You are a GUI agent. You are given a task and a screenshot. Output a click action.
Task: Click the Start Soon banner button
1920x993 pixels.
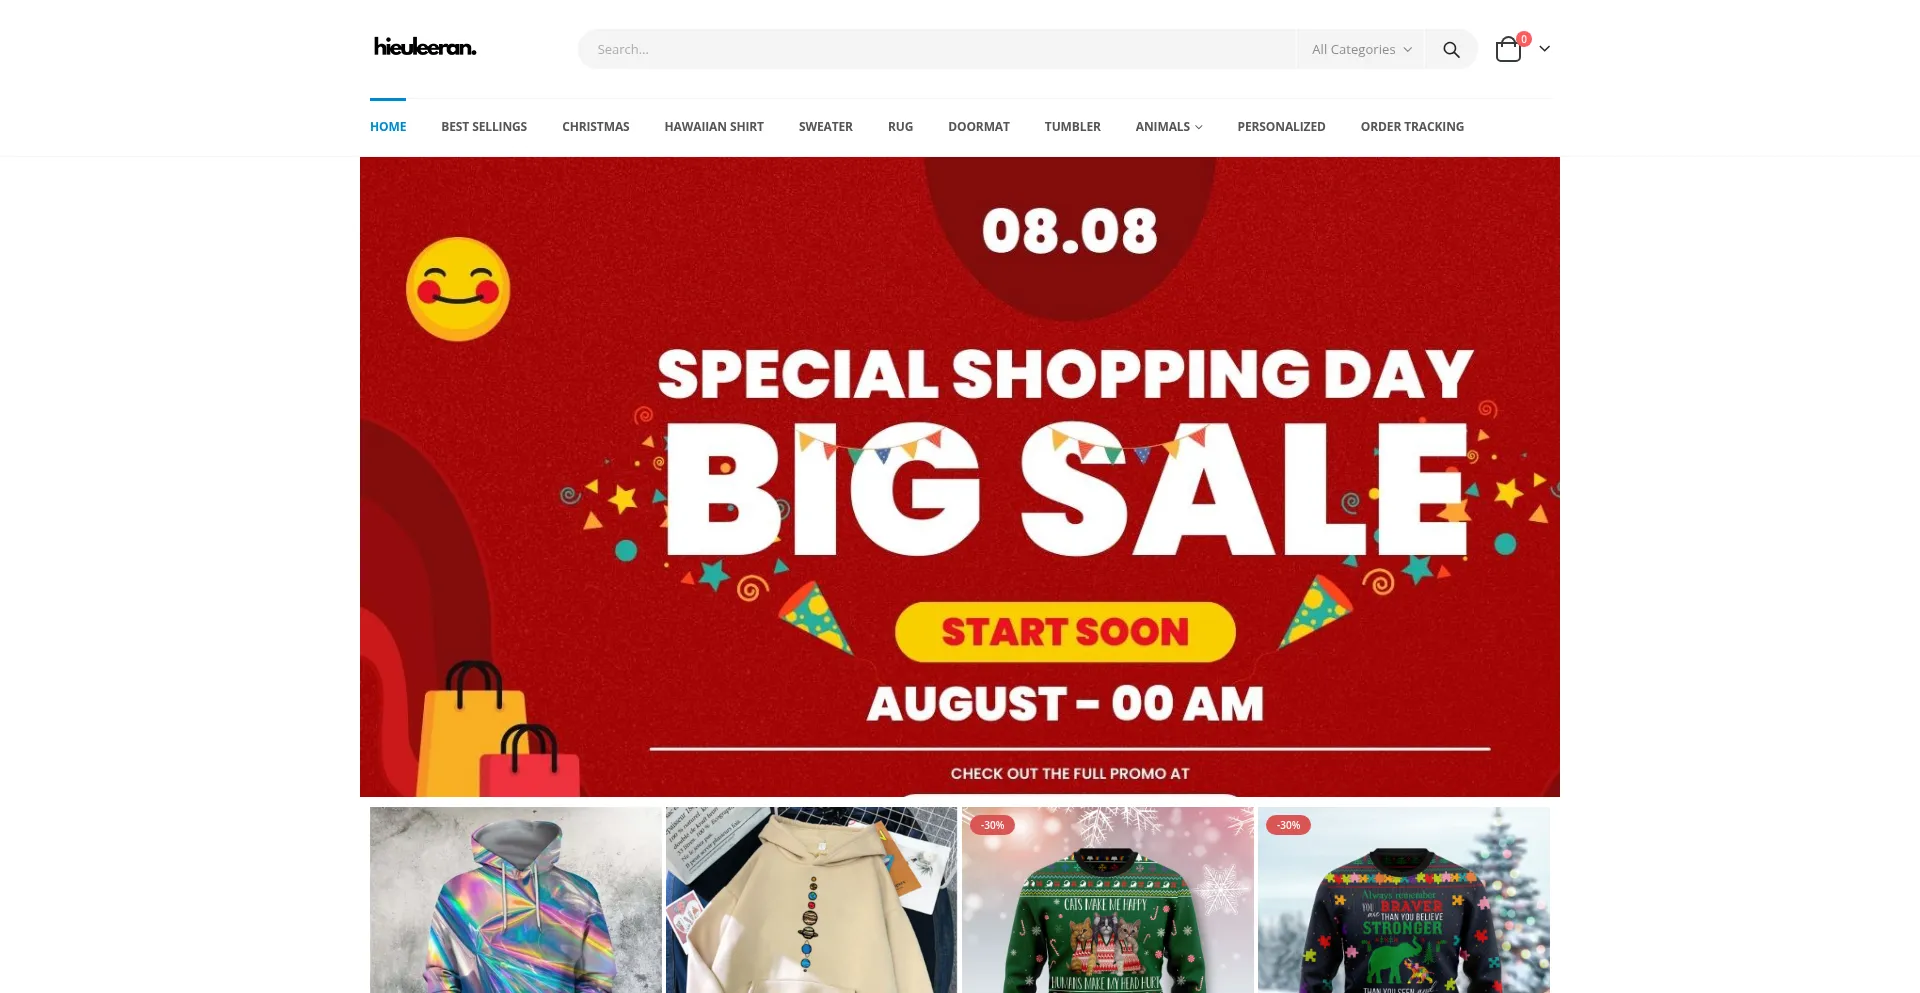pos(1065,632)
